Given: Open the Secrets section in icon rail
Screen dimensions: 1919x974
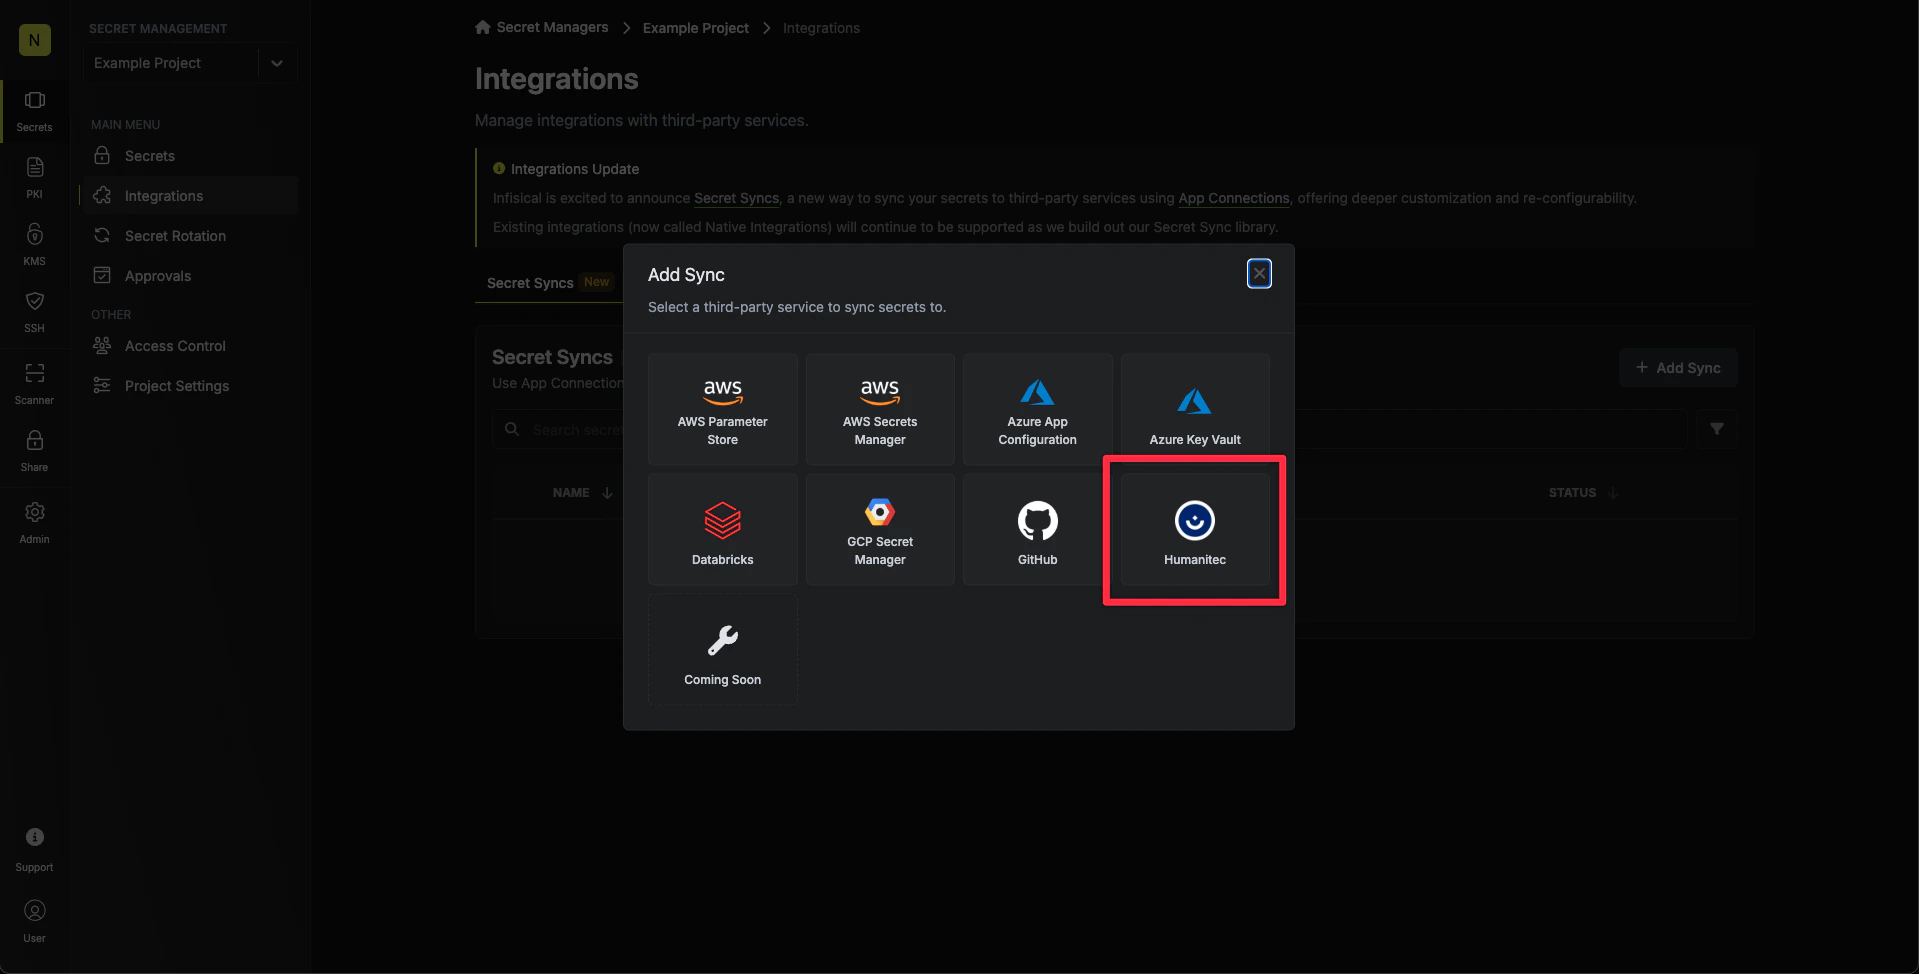Looking at the screenshot, I should point(35,111).
